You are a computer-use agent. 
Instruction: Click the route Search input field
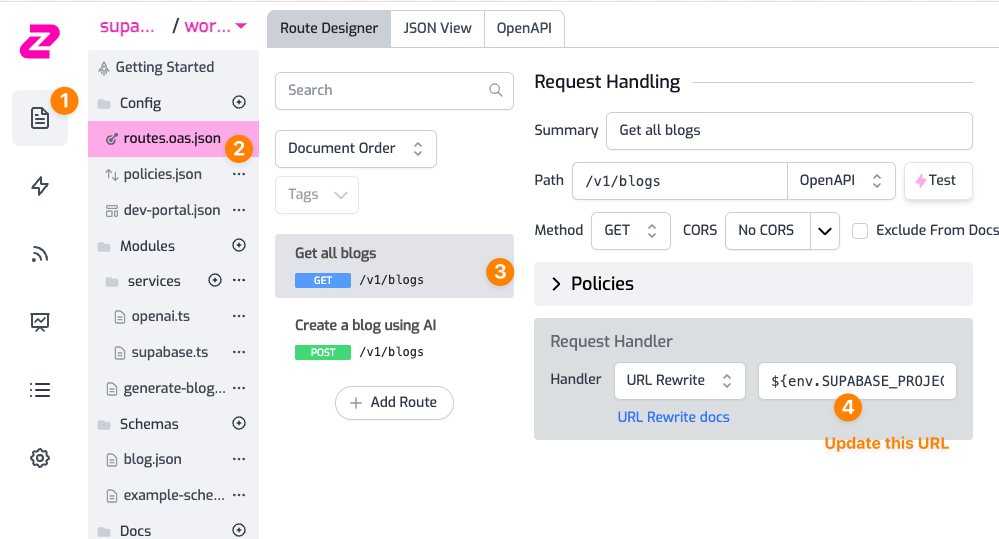coord(385,90)
